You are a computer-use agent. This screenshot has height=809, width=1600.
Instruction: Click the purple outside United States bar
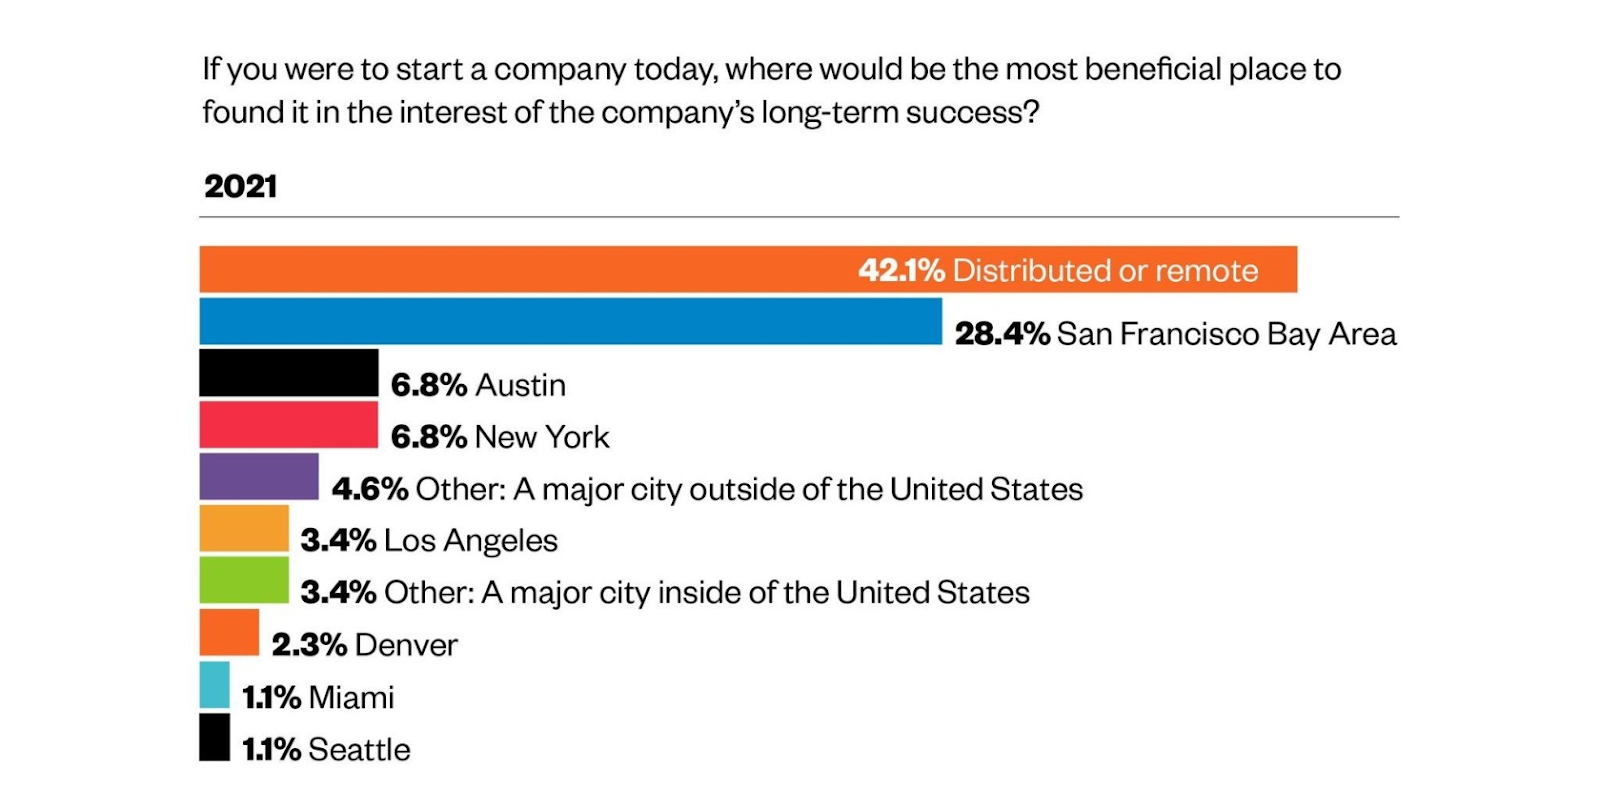pos(259,477)
